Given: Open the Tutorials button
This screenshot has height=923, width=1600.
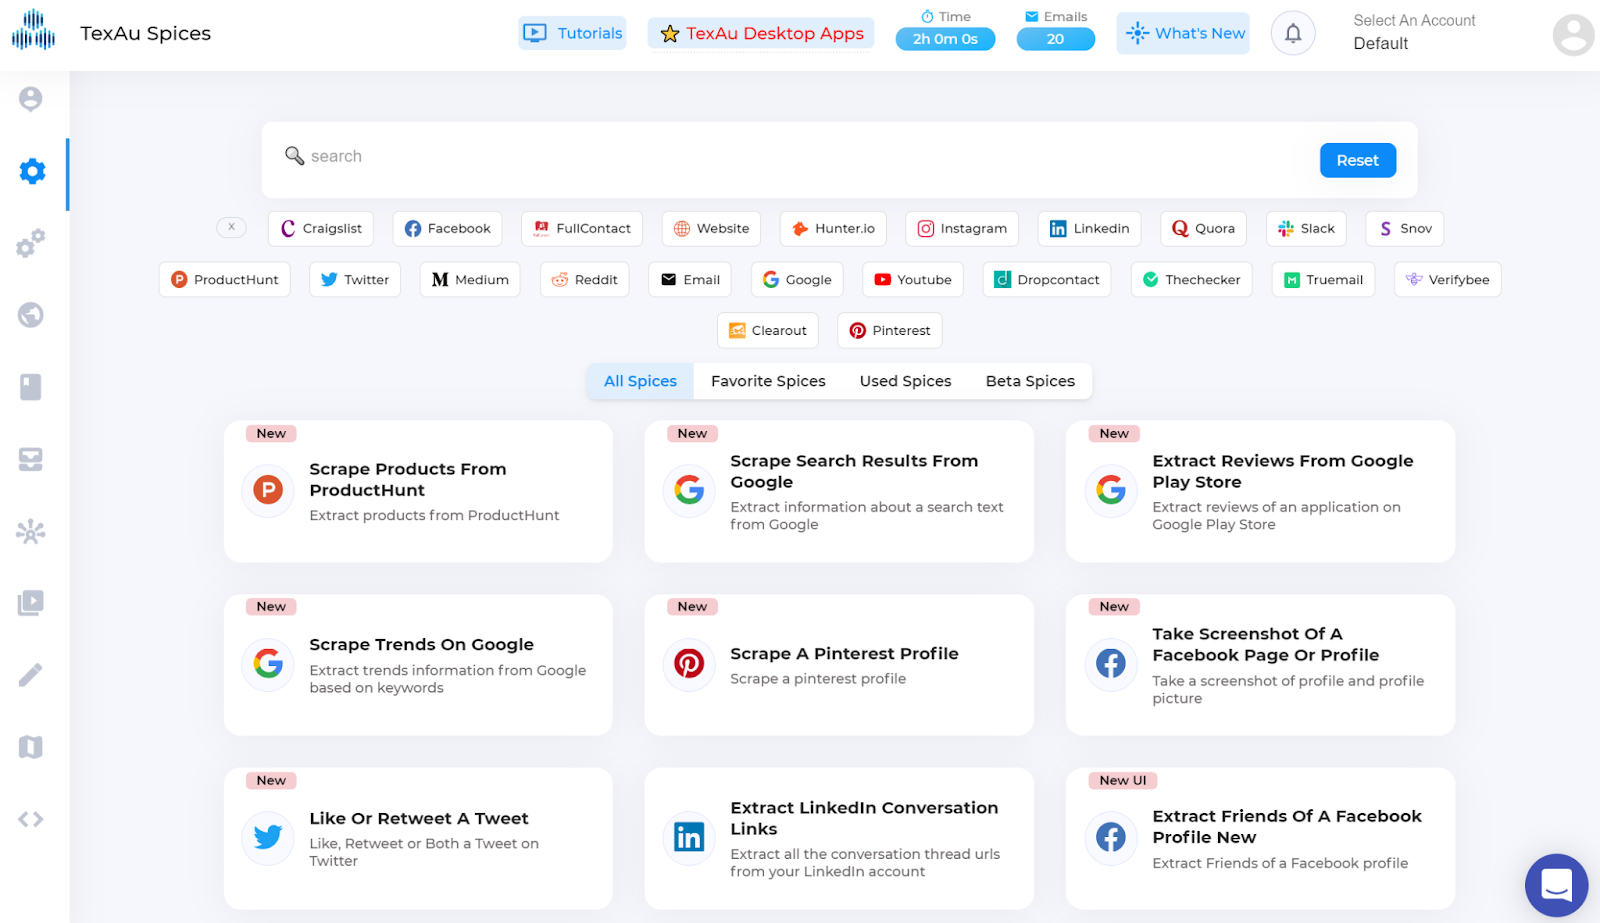Looking at the screenshot, I should pyautogui.click(x=573, y=33).
